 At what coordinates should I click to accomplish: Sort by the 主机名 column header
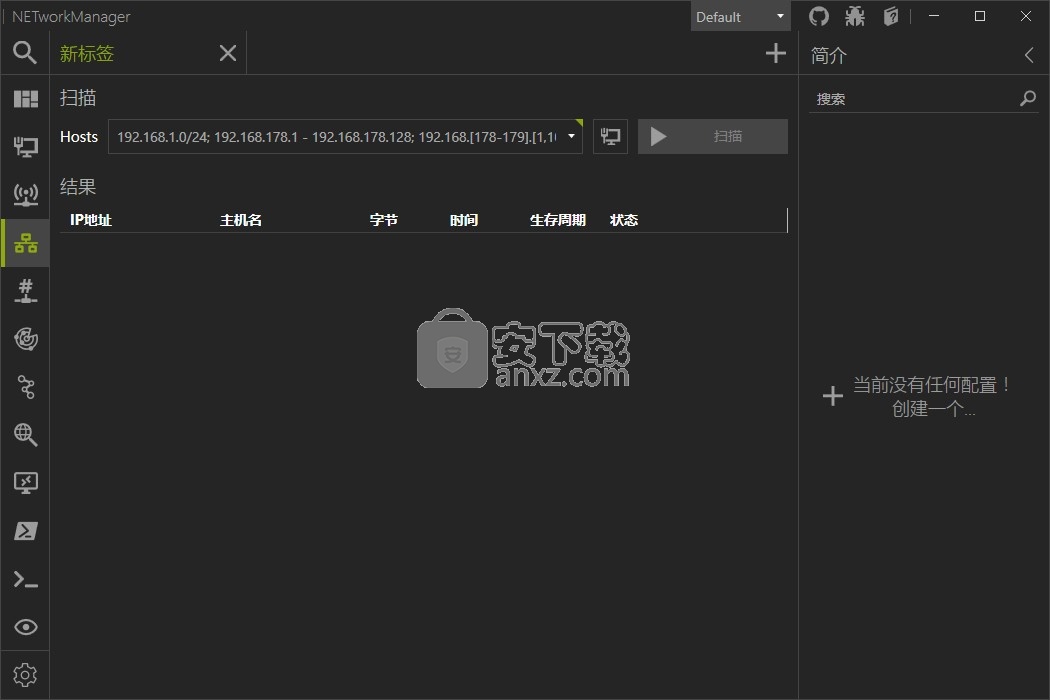(240, 220)
